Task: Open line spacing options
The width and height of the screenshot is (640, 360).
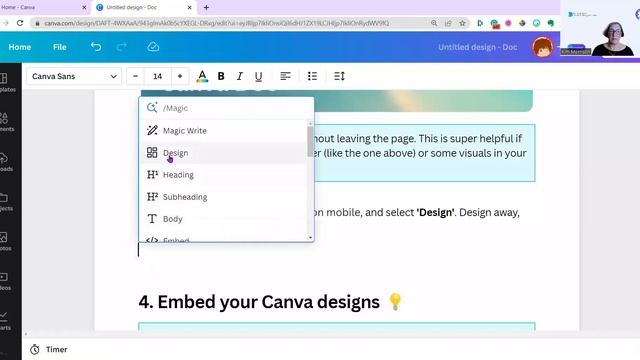Action: pos(339,76)
